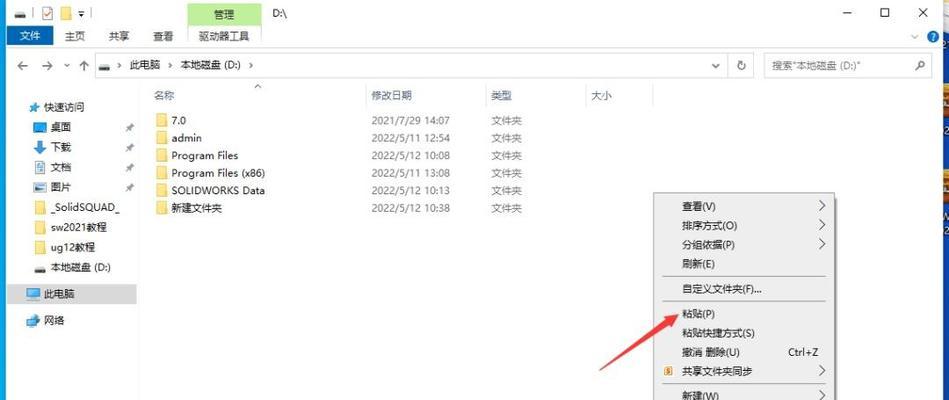The image size is (949, 400).
Task: Choose 刷新(E) from the context menu
Action: pyautogui.click(x=745, y=264)
